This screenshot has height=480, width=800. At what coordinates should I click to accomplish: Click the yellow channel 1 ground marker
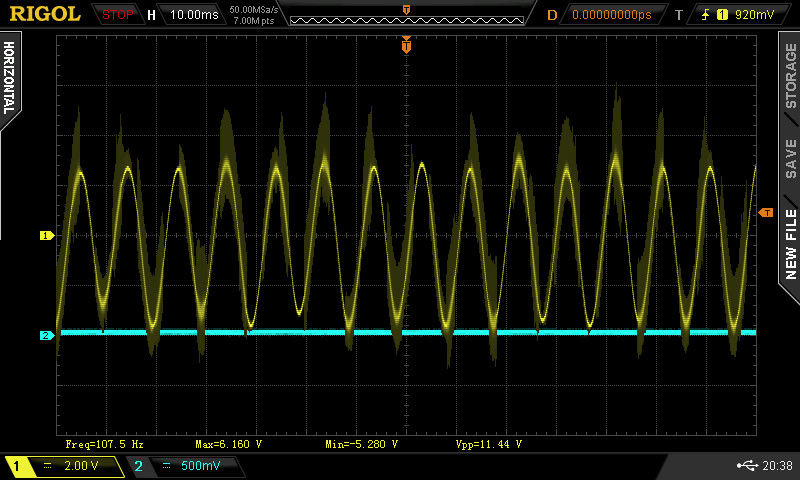(46, 236)
